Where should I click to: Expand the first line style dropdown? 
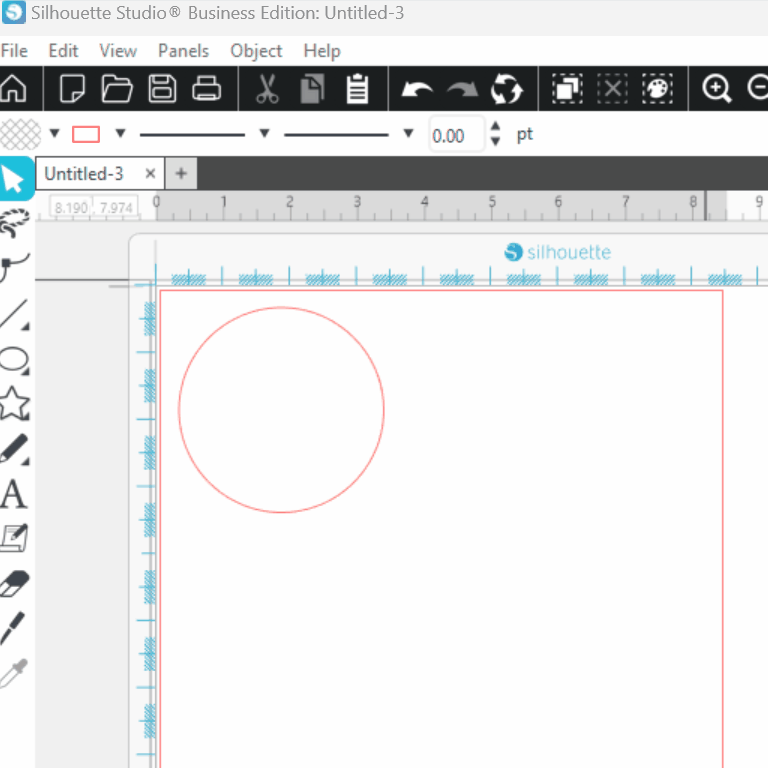click(x=264, y=133)
